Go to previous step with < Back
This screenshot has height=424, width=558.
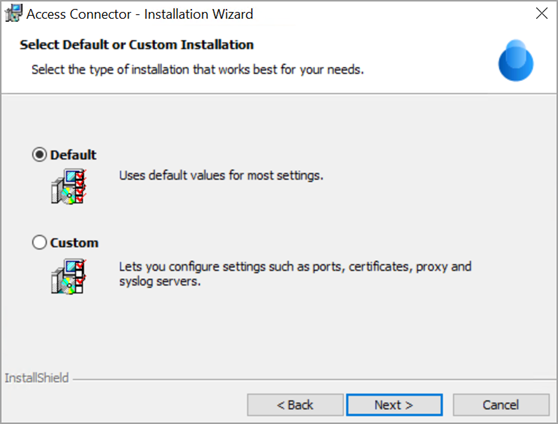[295, 405]
